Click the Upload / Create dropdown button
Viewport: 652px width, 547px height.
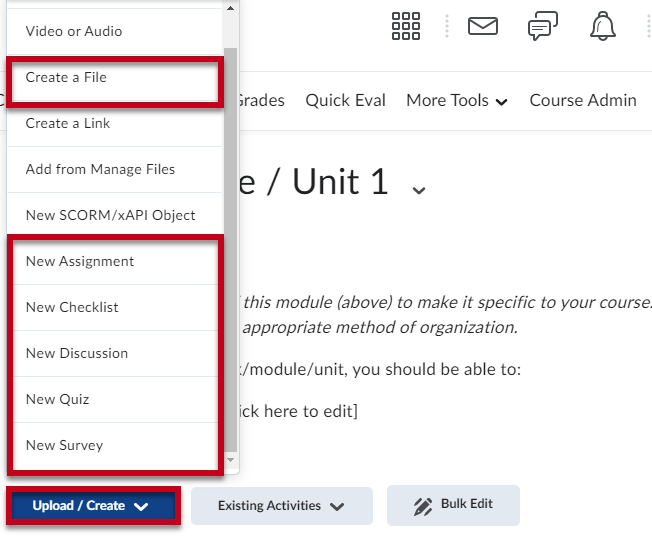click(94, 506)
